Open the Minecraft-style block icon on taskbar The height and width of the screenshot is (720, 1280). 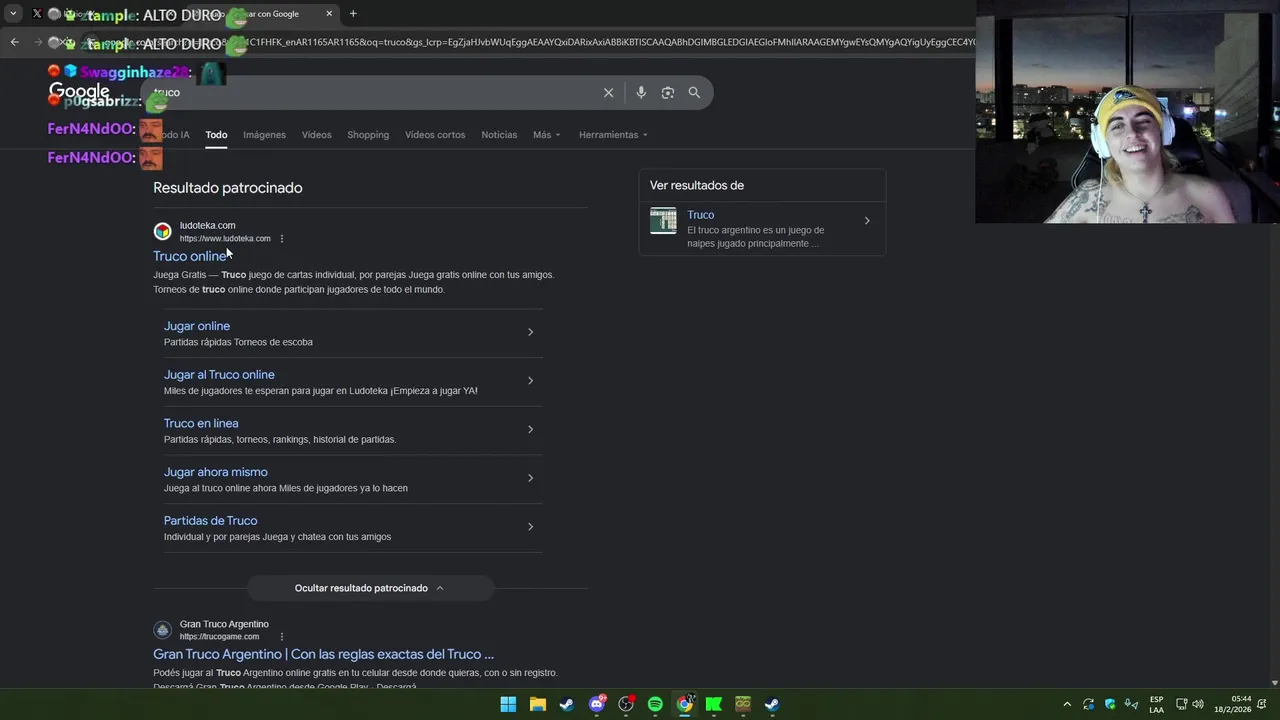pos(743,704)
